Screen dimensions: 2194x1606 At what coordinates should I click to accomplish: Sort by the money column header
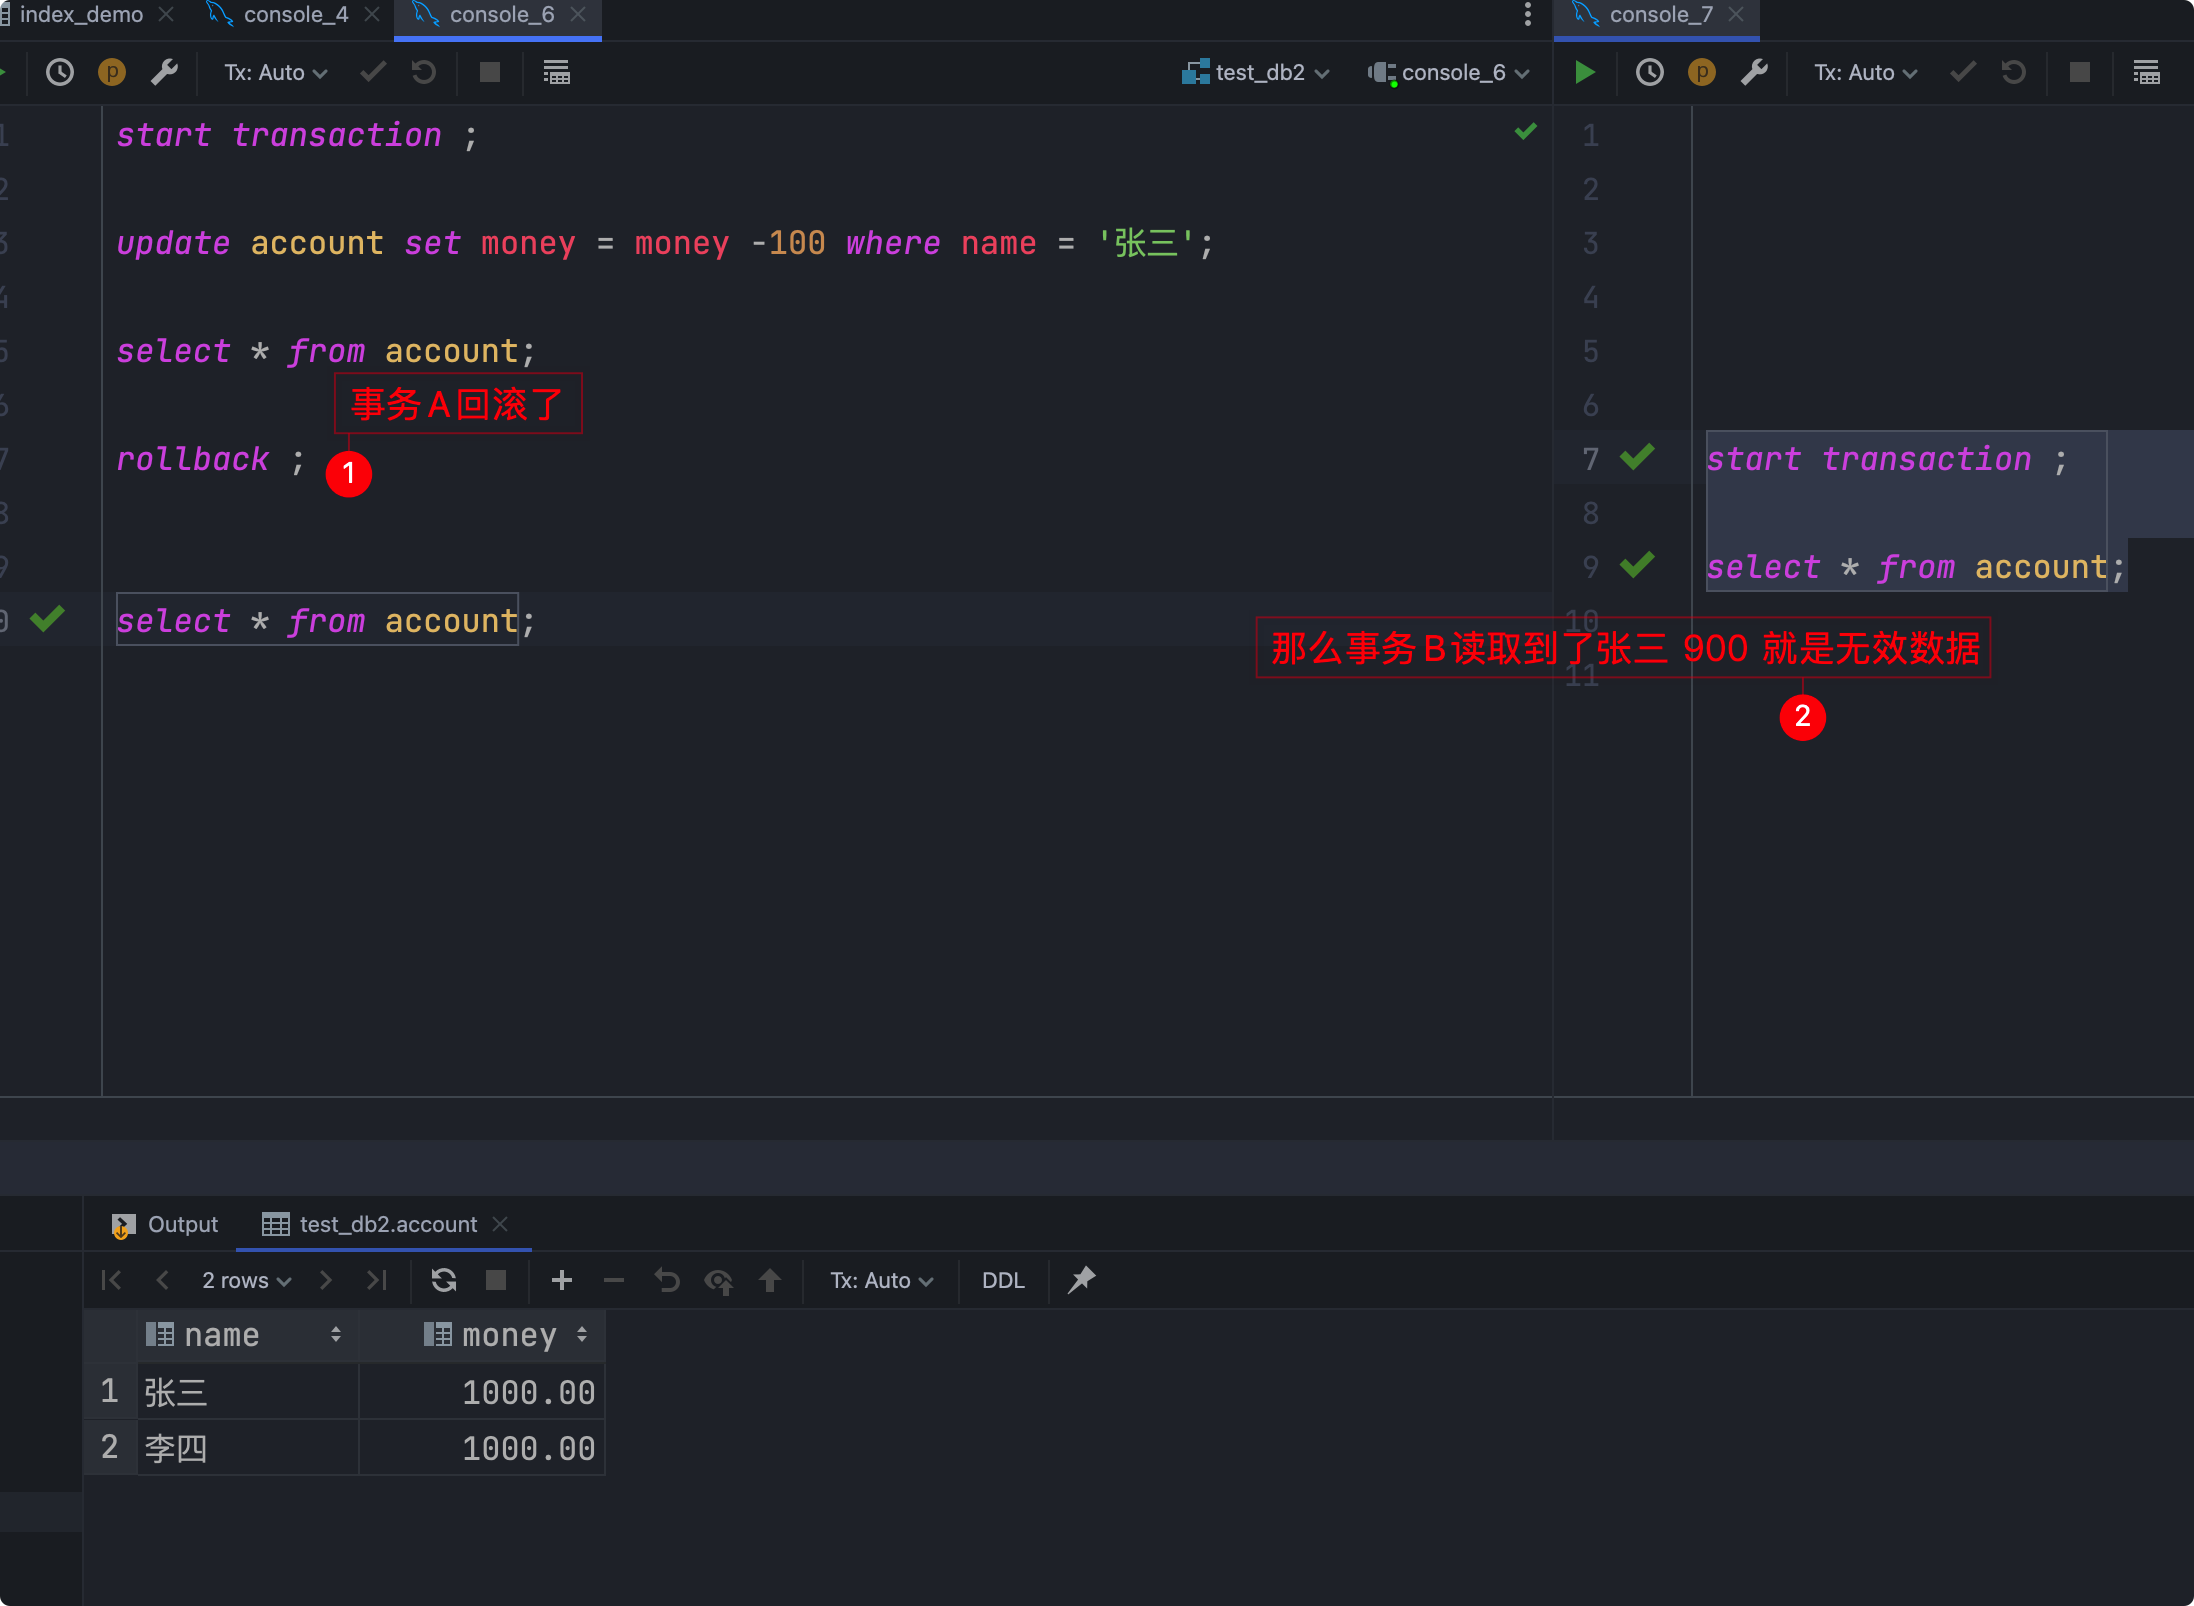pos(508,1335)
